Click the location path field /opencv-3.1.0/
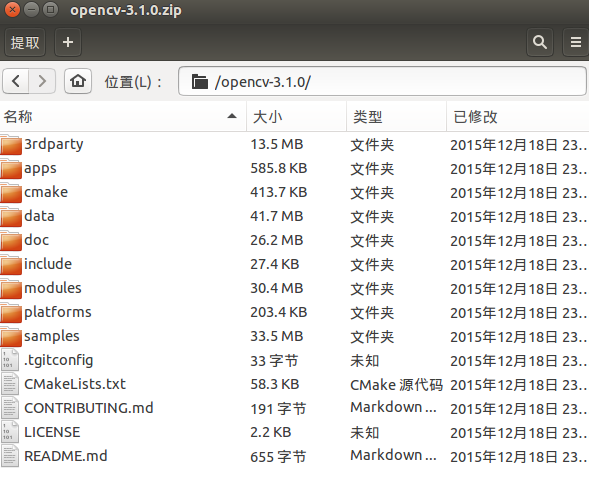The height and width of the screenshot is (493, 589). pos(382,81)
